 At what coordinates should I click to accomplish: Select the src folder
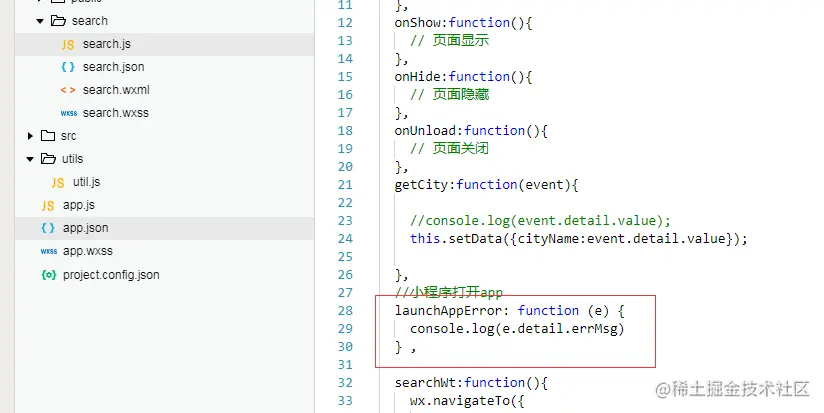coord(68,136)
